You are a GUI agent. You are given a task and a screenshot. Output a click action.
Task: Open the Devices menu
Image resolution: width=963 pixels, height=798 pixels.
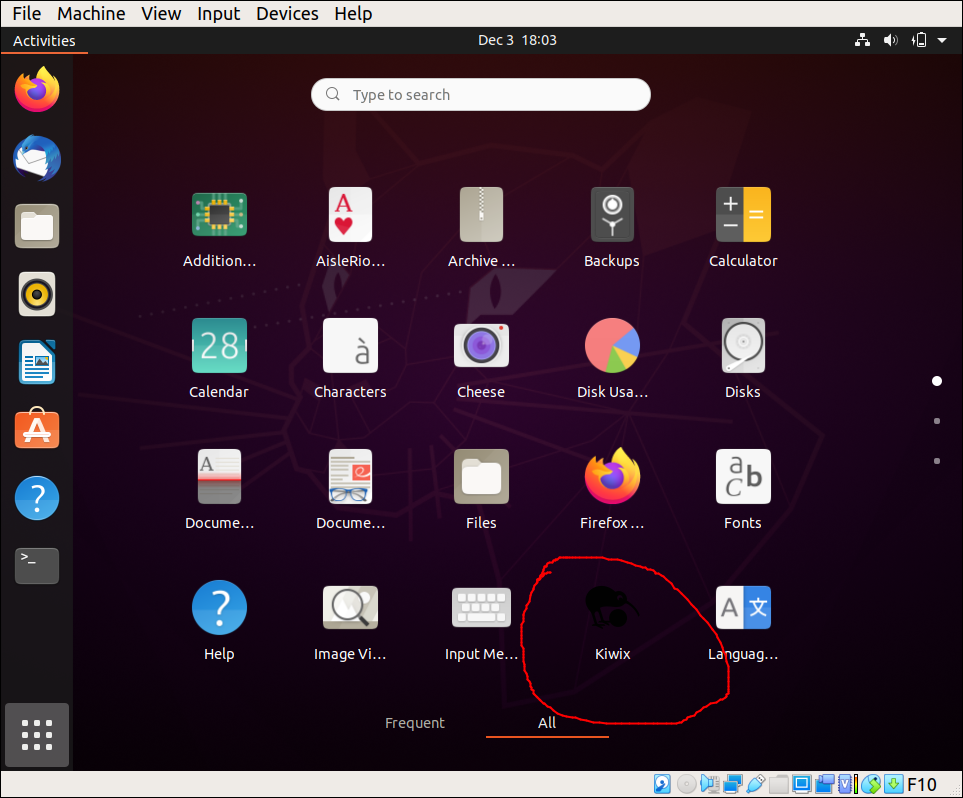pyautogui.click(x=287, y=13)
